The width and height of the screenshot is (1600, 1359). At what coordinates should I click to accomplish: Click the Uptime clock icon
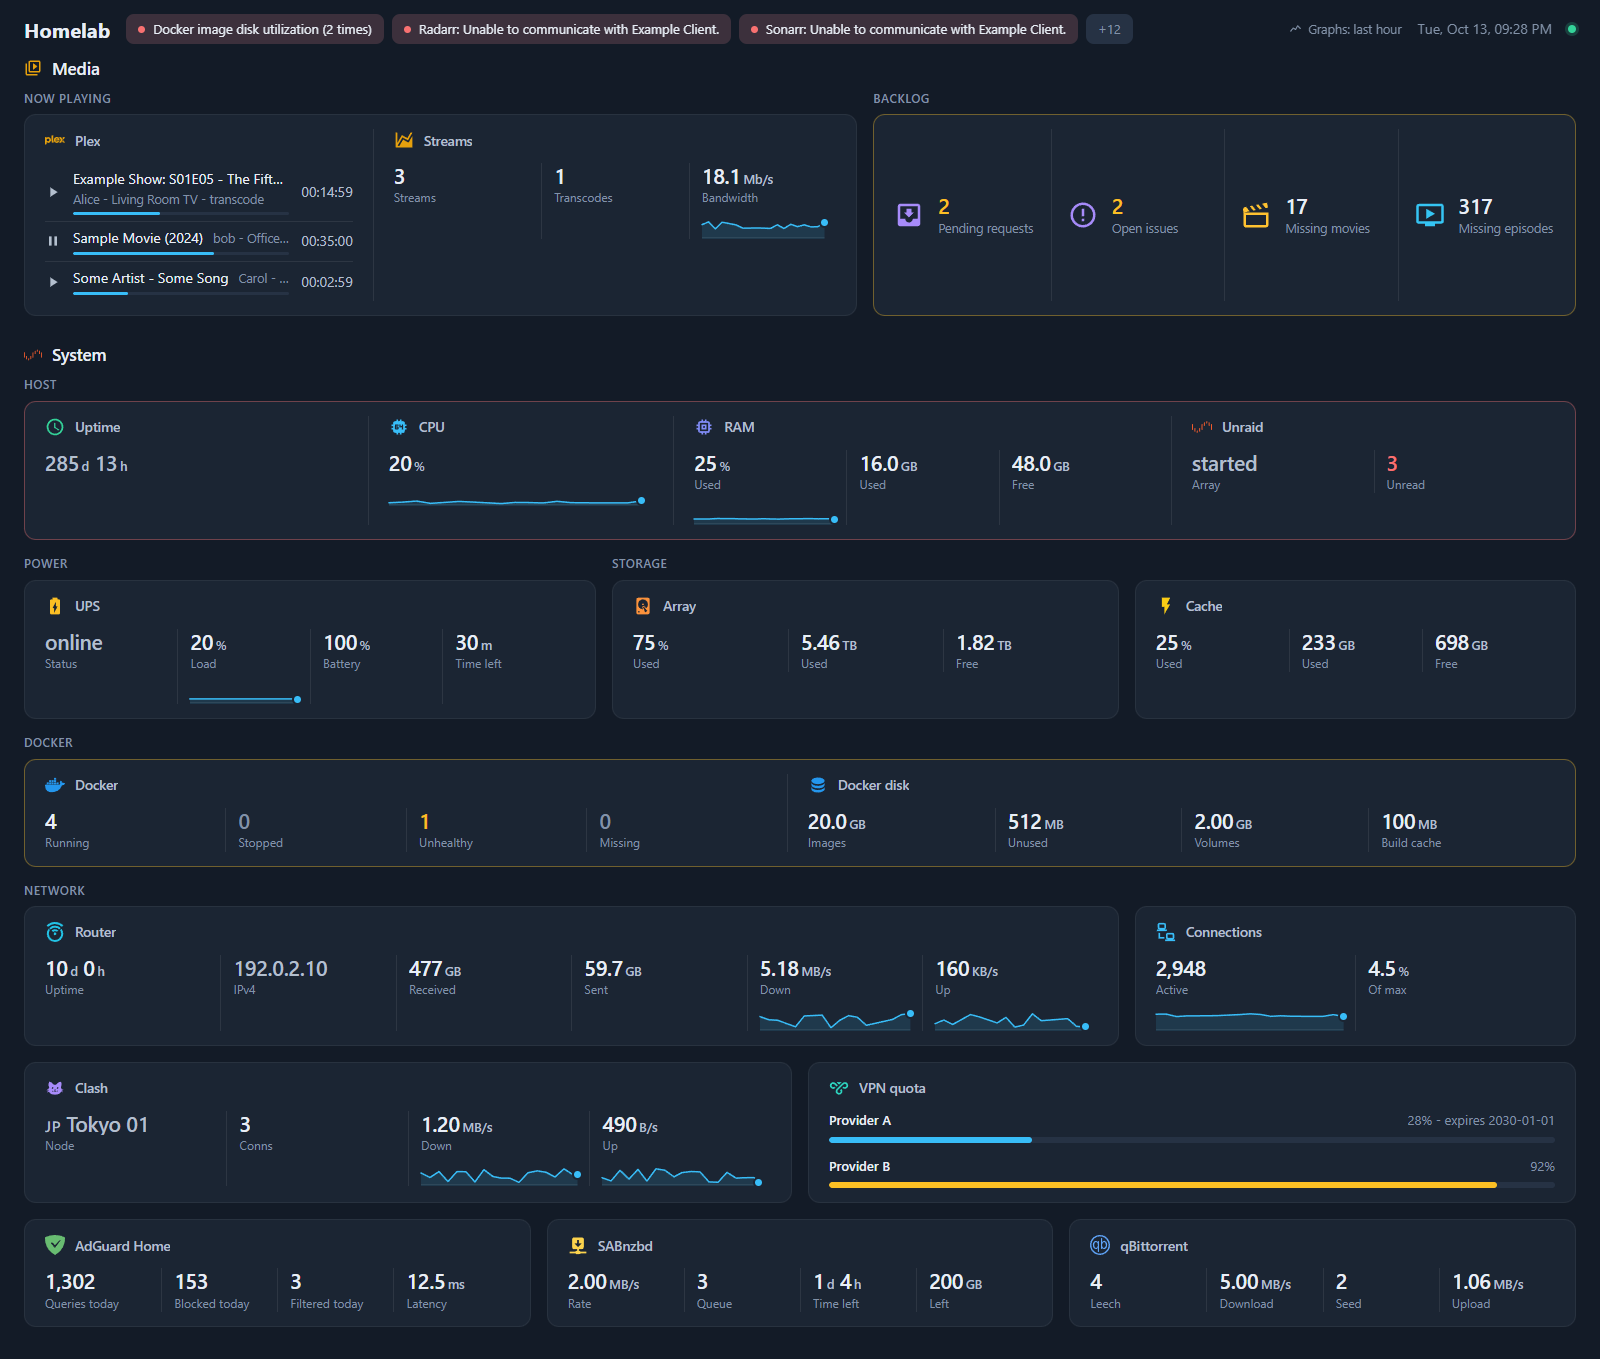click(55, 427)
